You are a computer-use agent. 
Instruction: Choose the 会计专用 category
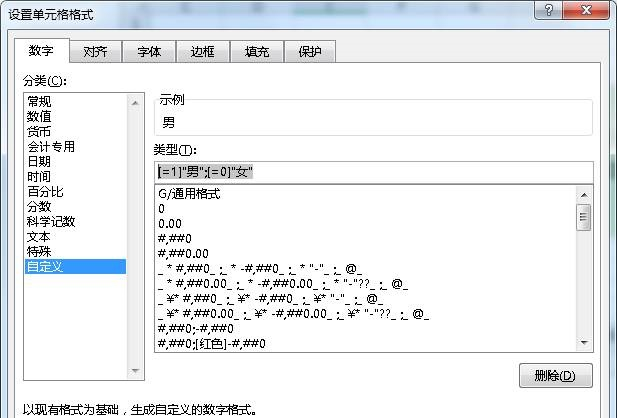pyautogui.click(x=75, y=146)
